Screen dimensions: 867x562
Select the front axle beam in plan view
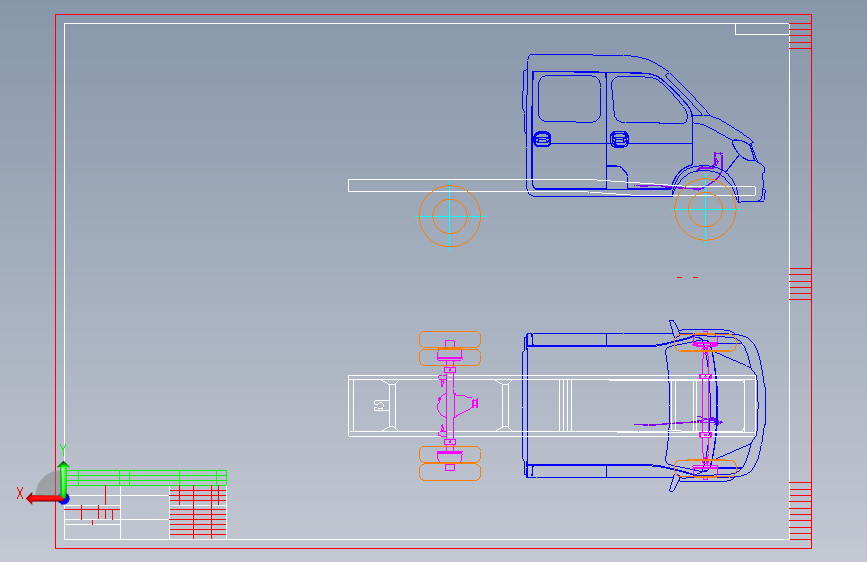(706, 407)
